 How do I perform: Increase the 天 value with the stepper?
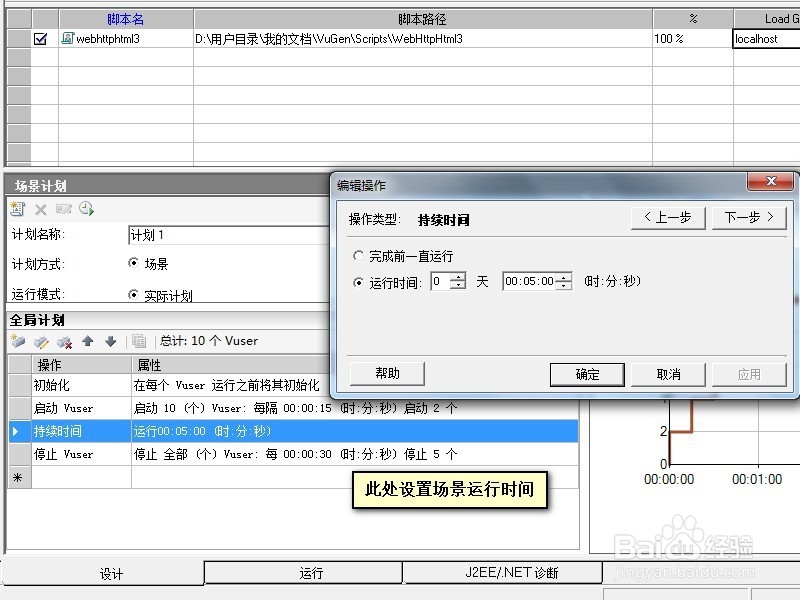point(457,277)
